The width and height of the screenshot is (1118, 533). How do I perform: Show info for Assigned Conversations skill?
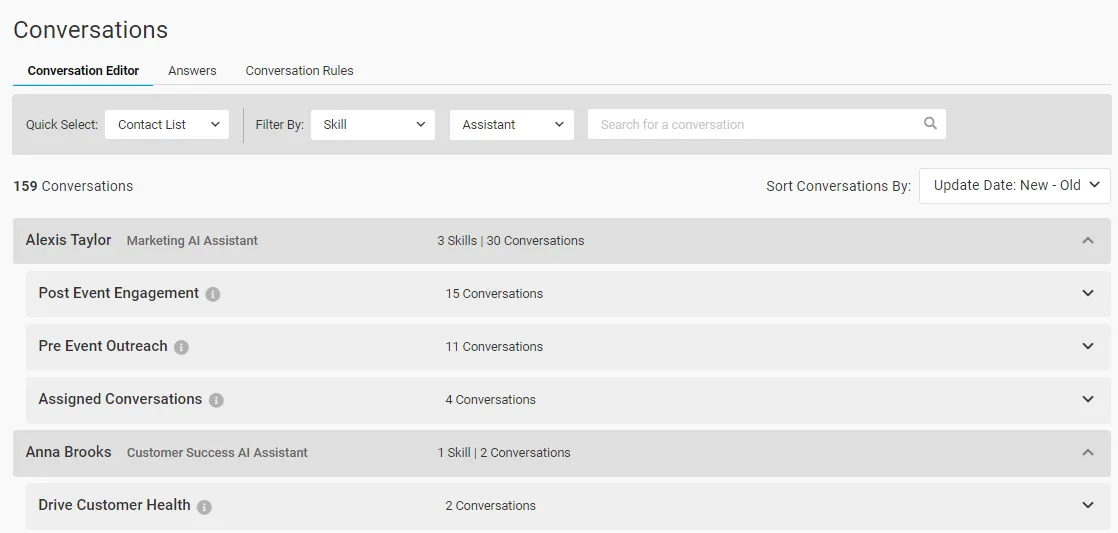[x=216, y=400]
